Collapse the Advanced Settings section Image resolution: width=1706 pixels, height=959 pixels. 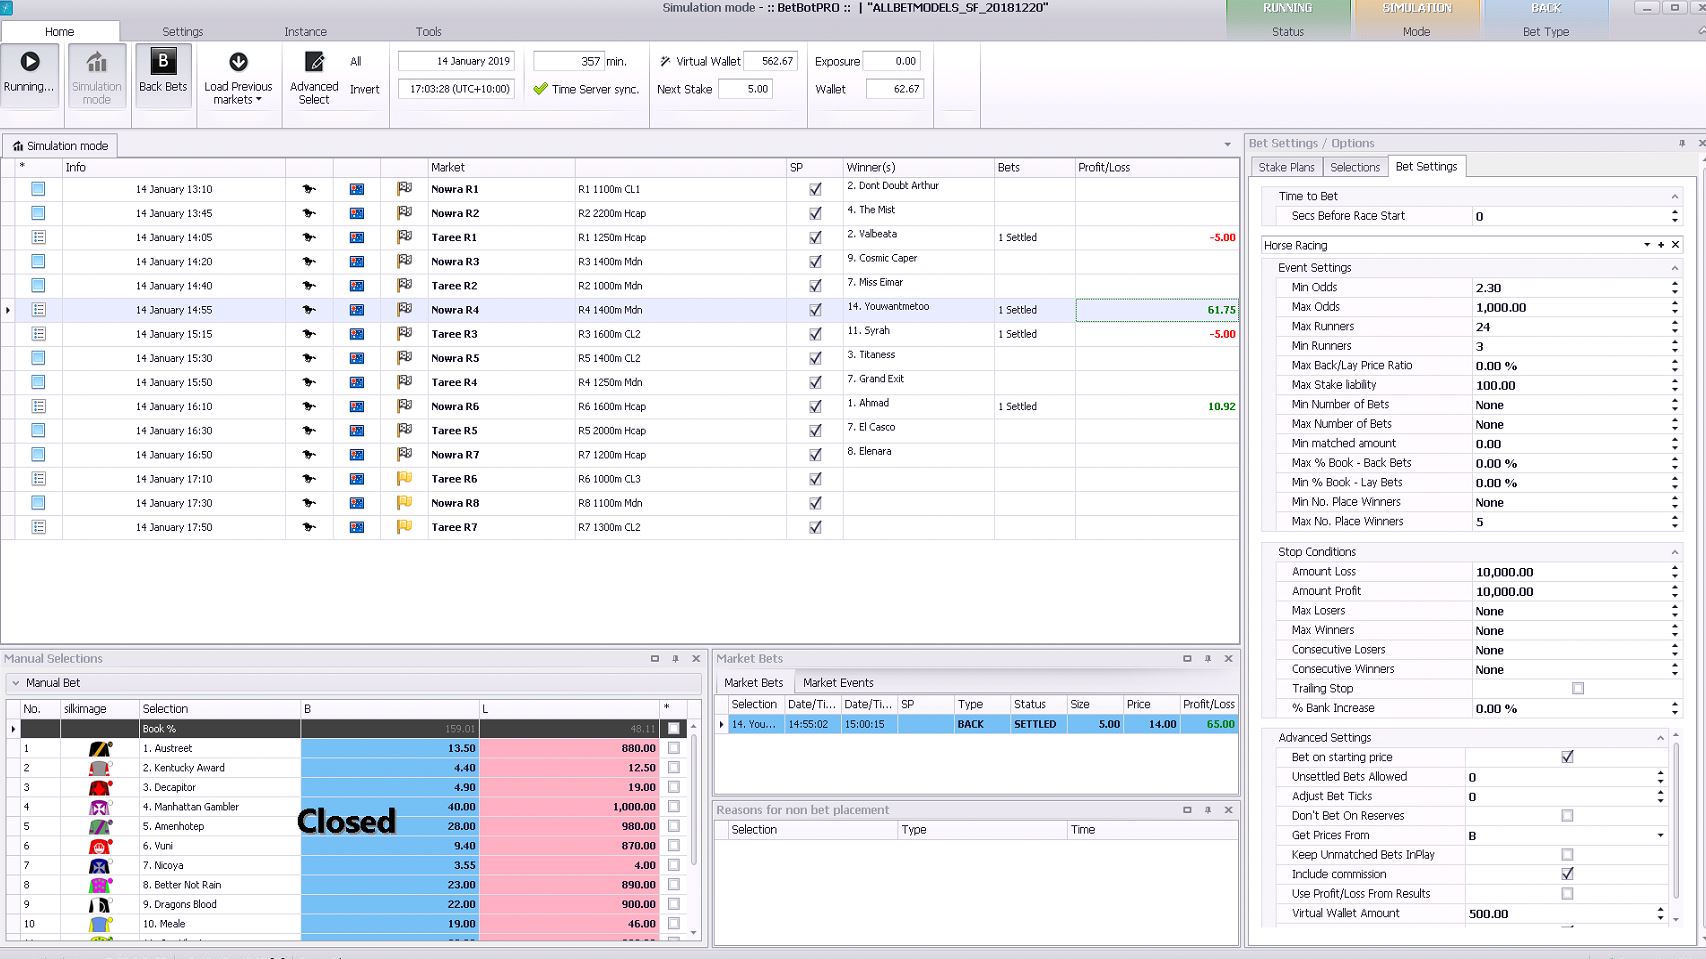1661,738
